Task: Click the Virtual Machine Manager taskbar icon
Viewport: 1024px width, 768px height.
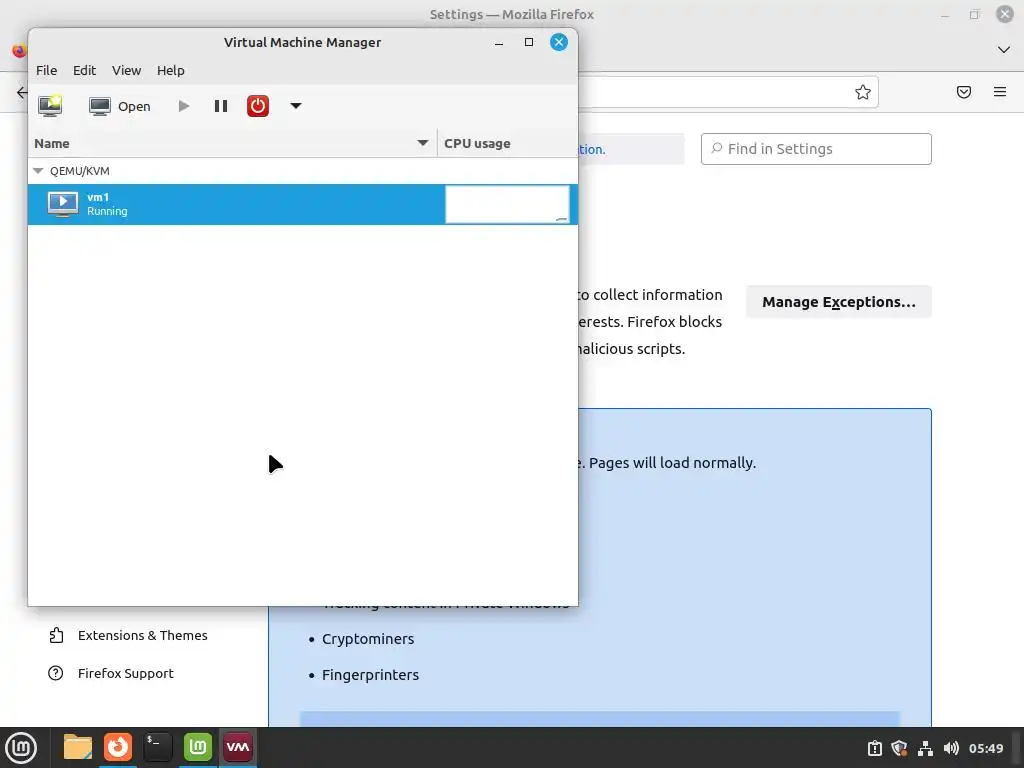Action: (238, 748)
